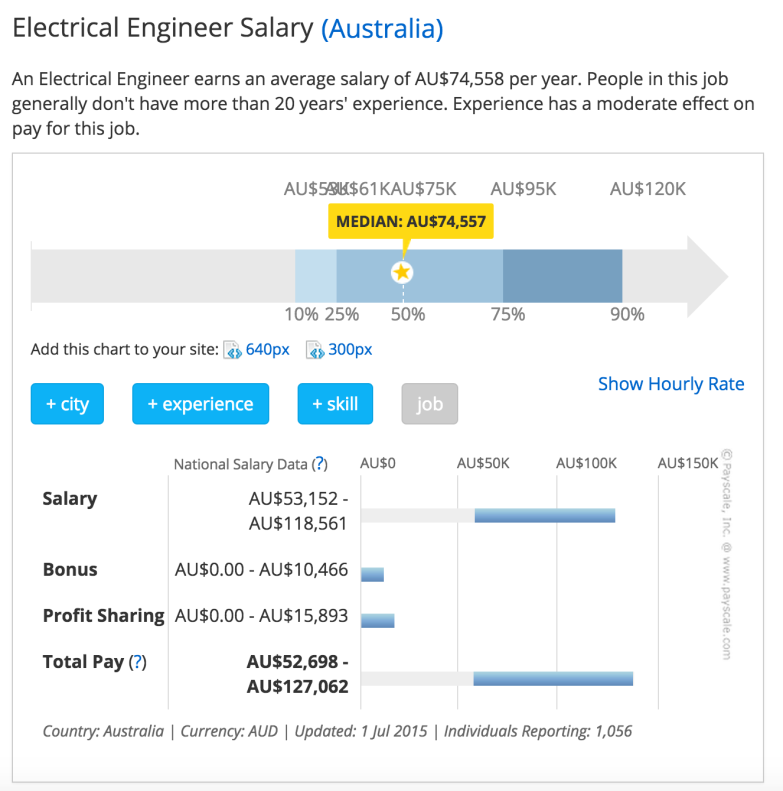Click the yellow MEDIAN AU$74,557 label

[411, 221]
